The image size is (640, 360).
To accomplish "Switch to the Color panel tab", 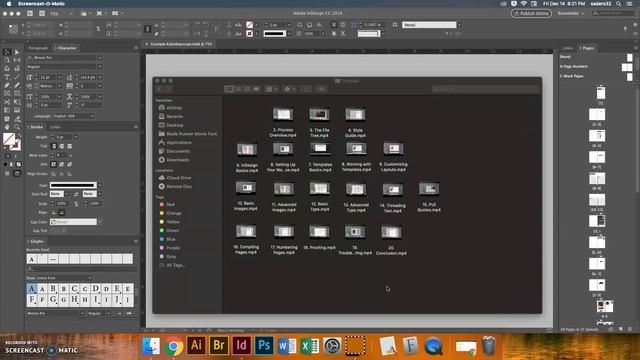I will point(55,127).
